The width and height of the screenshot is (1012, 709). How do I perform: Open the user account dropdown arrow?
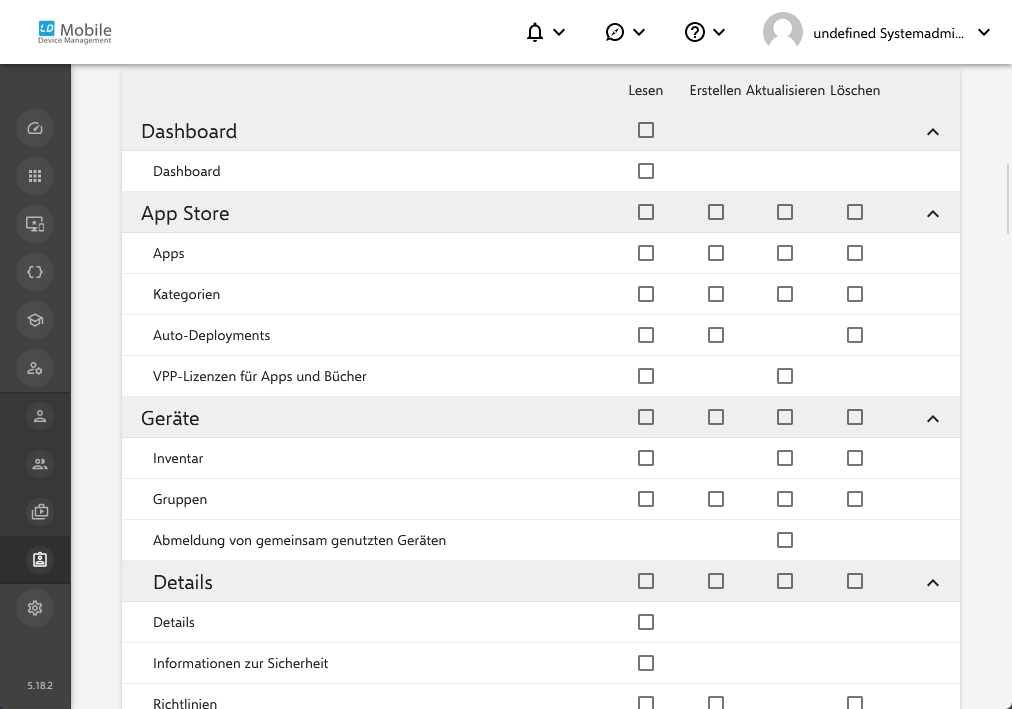[984, 32]
